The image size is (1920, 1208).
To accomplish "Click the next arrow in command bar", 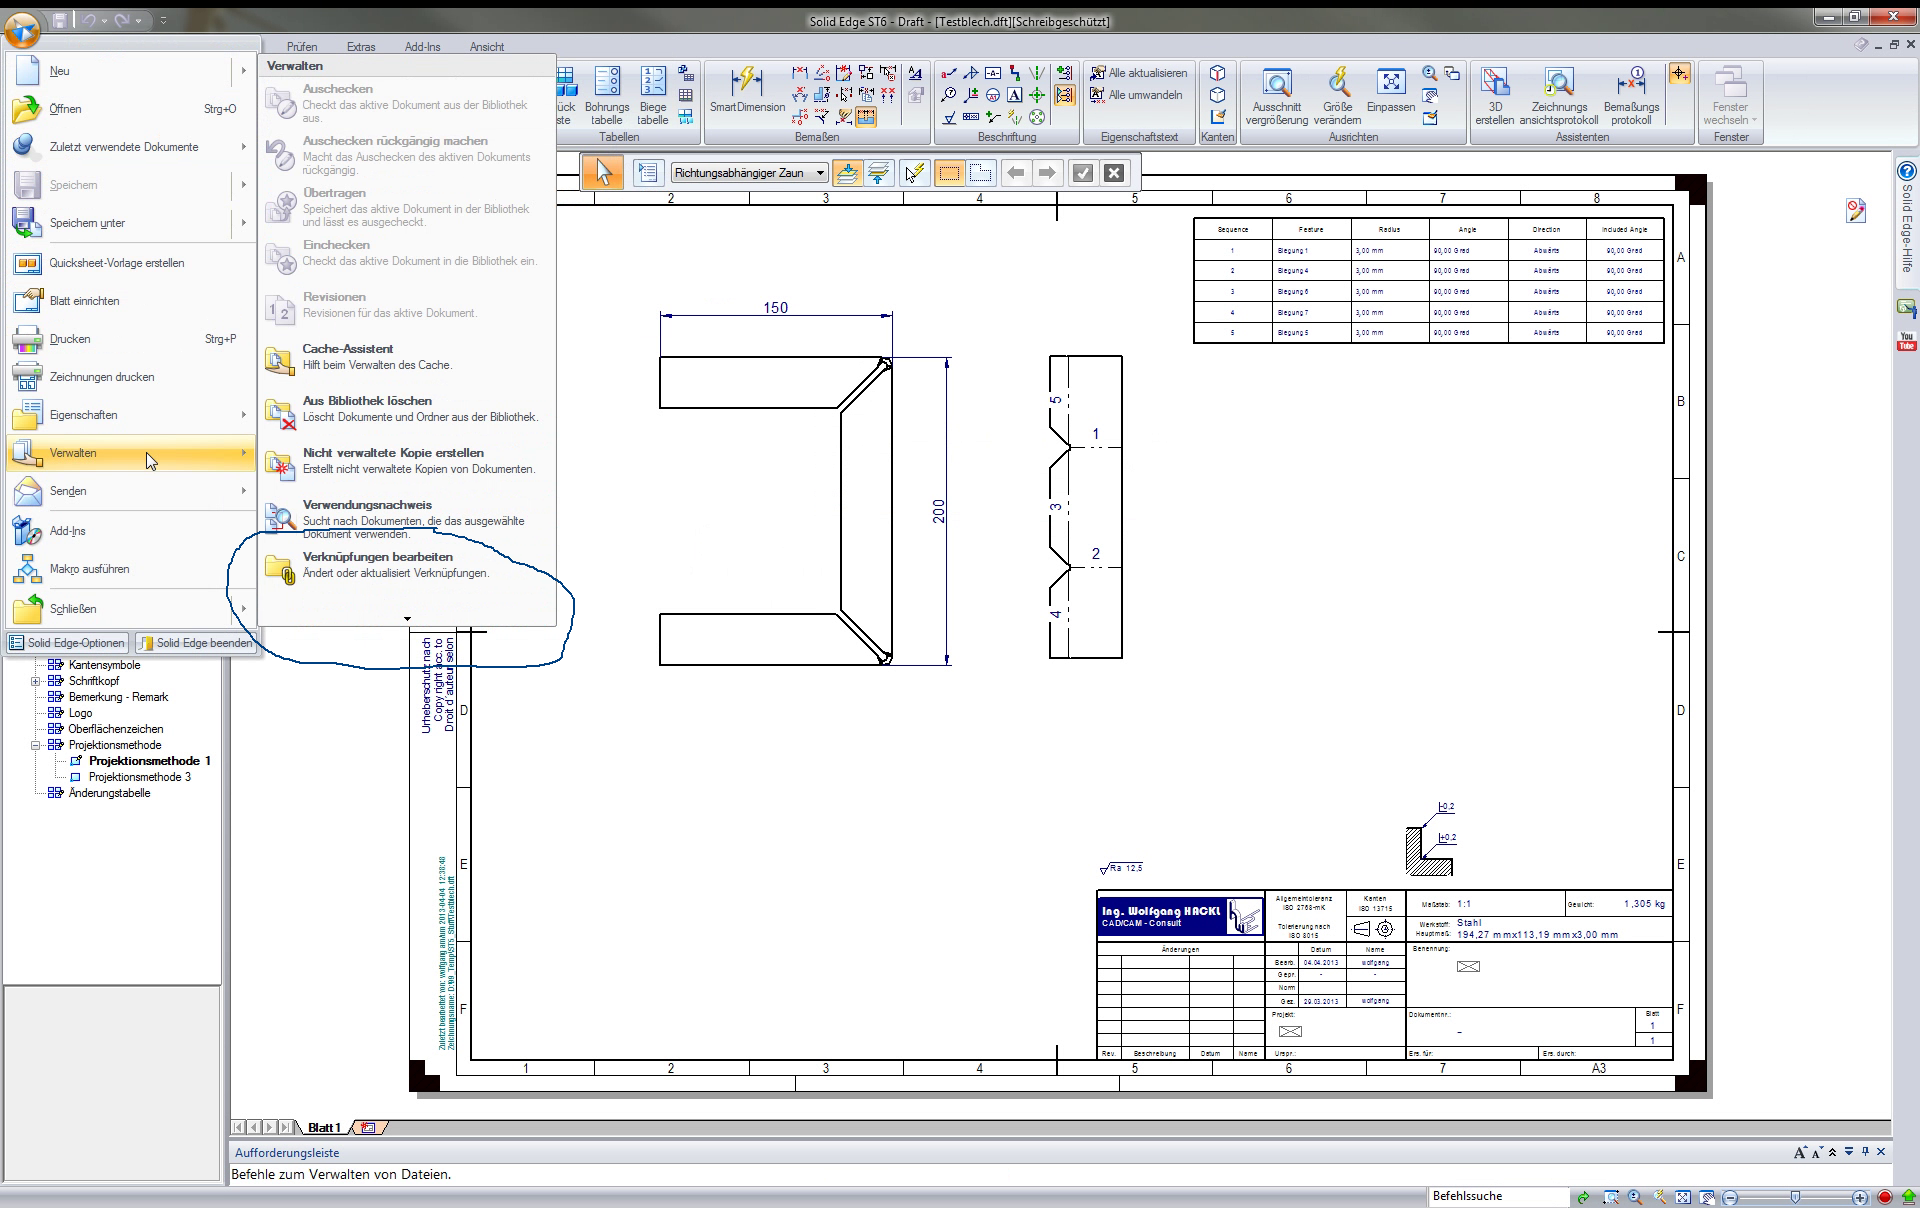I will [1047, 173].
